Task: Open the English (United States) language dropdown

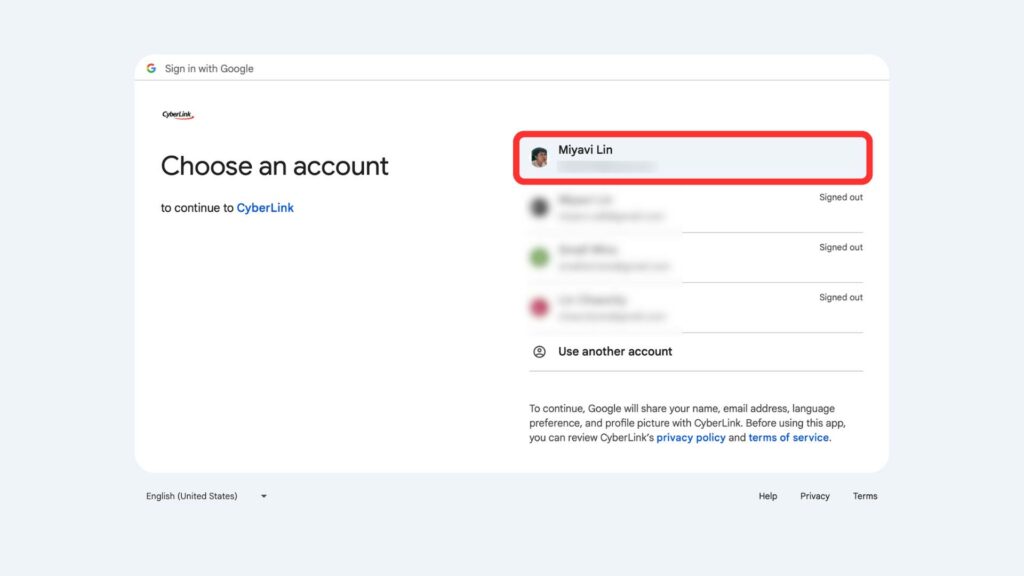Action: pyautogui.click(x=206, y=496)
